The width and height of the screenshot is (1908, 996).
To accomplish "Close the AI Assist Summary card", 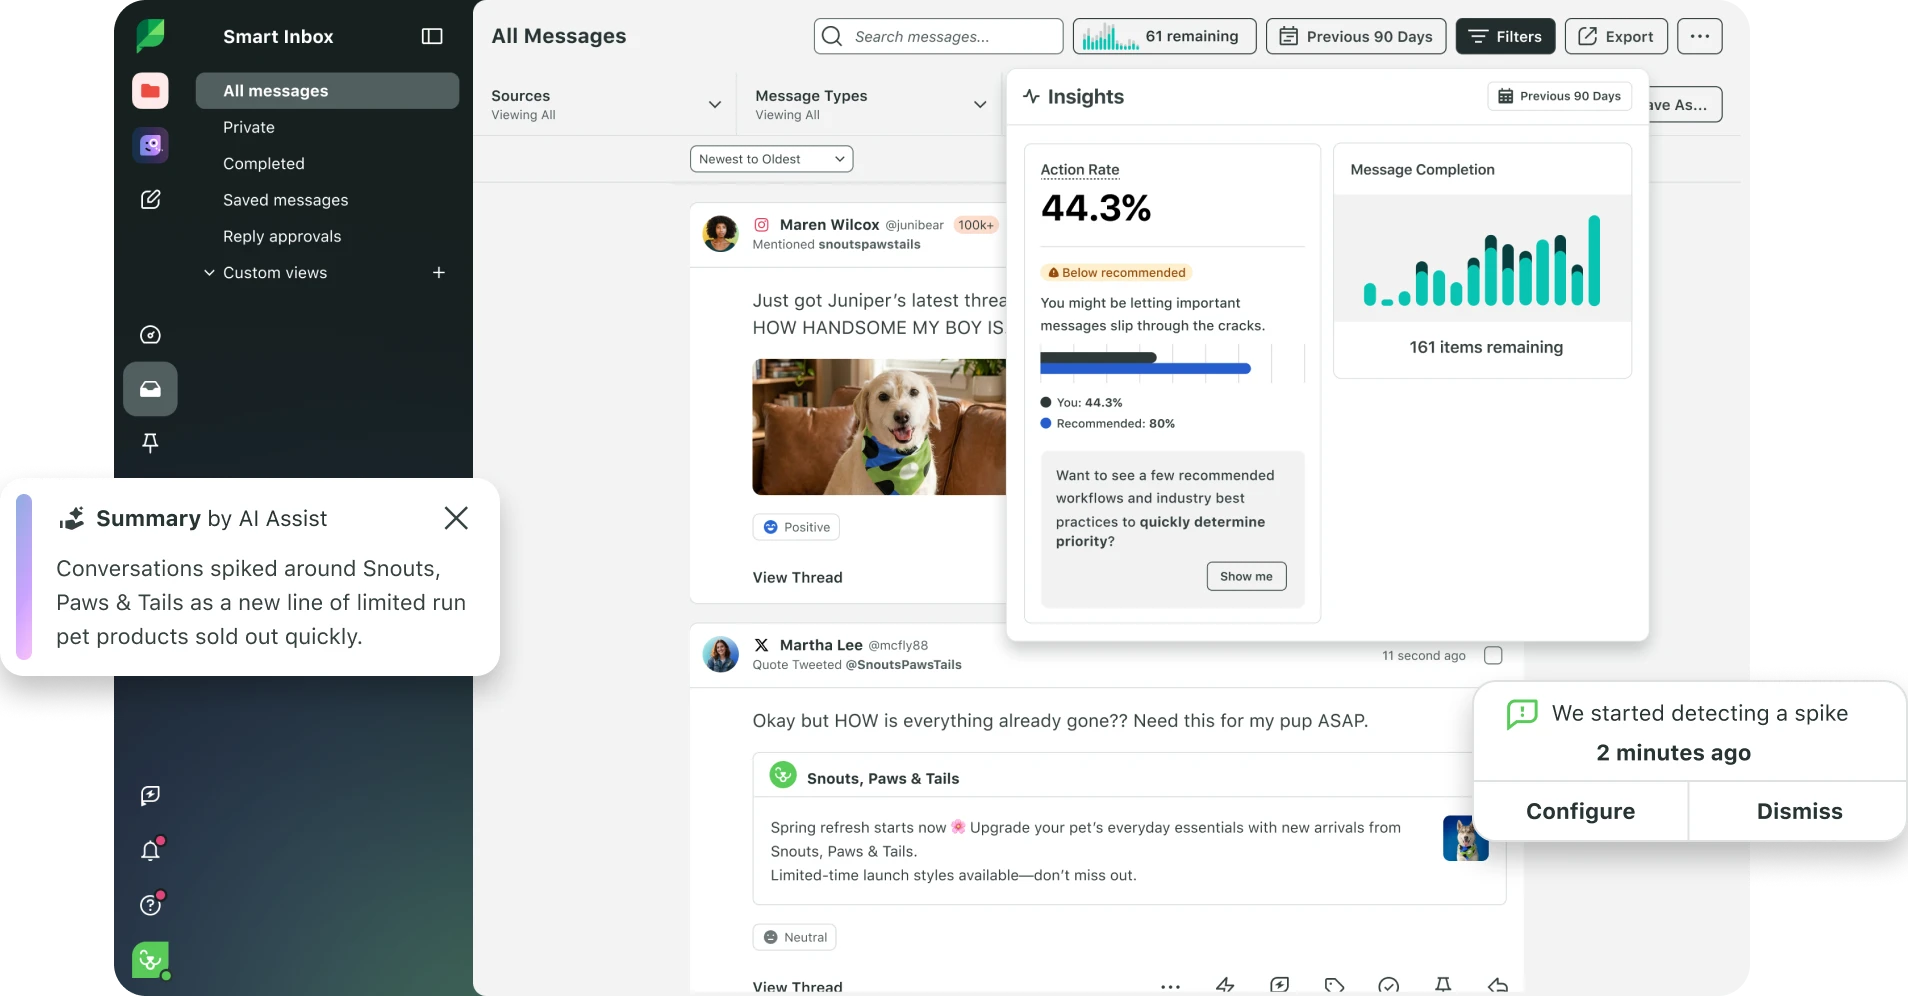I will click(456, 518).
